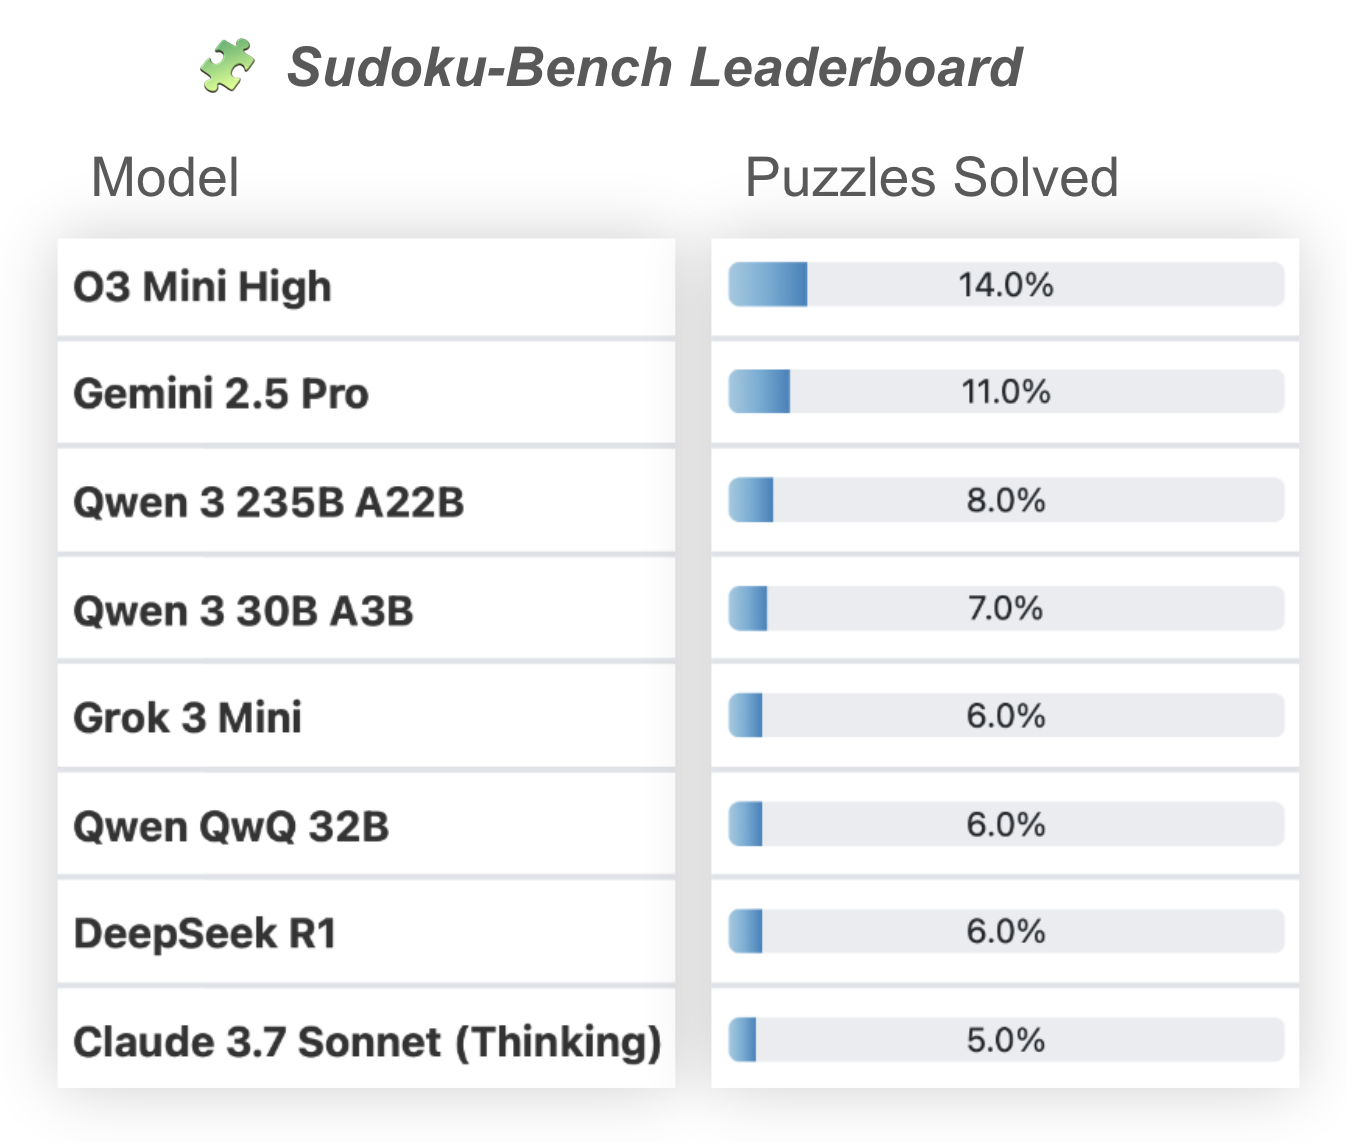Click the 14.0% progress bar
Image resolution: width=1347 pixels, height=1142 pixels.
(x=1005, y=285)
